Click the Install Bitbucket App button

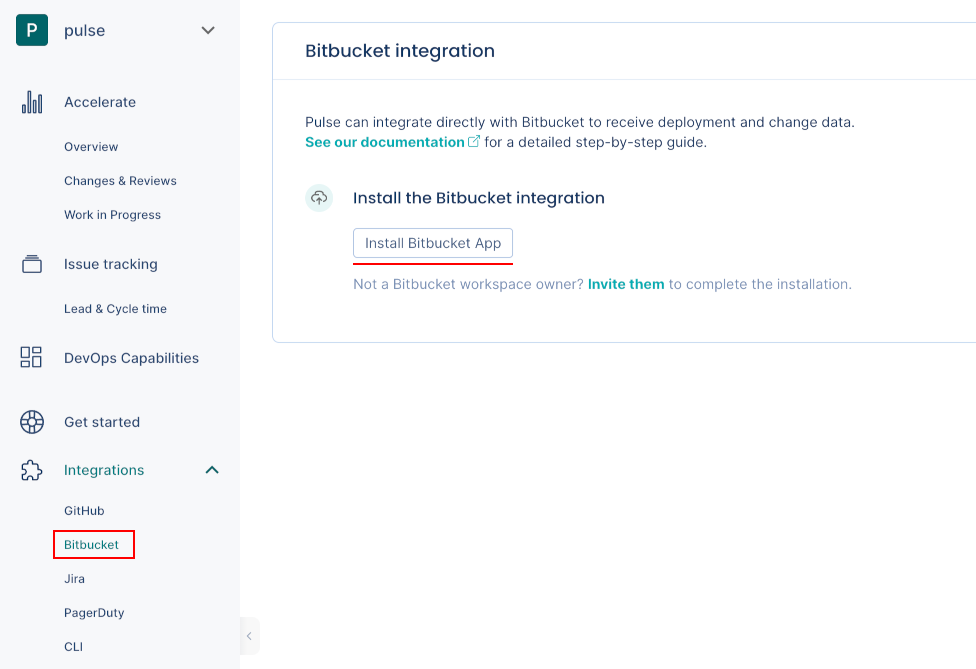(432, 243)
